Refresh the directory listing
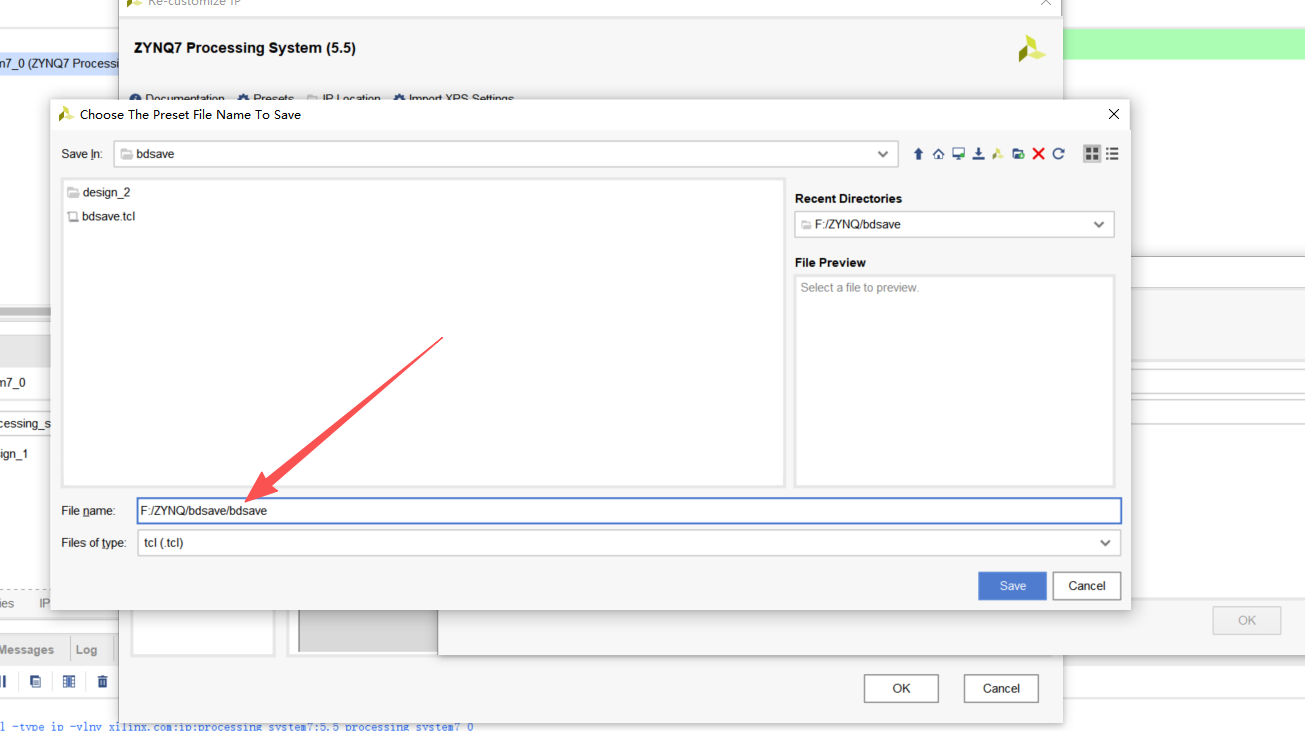 point(1058,154)
